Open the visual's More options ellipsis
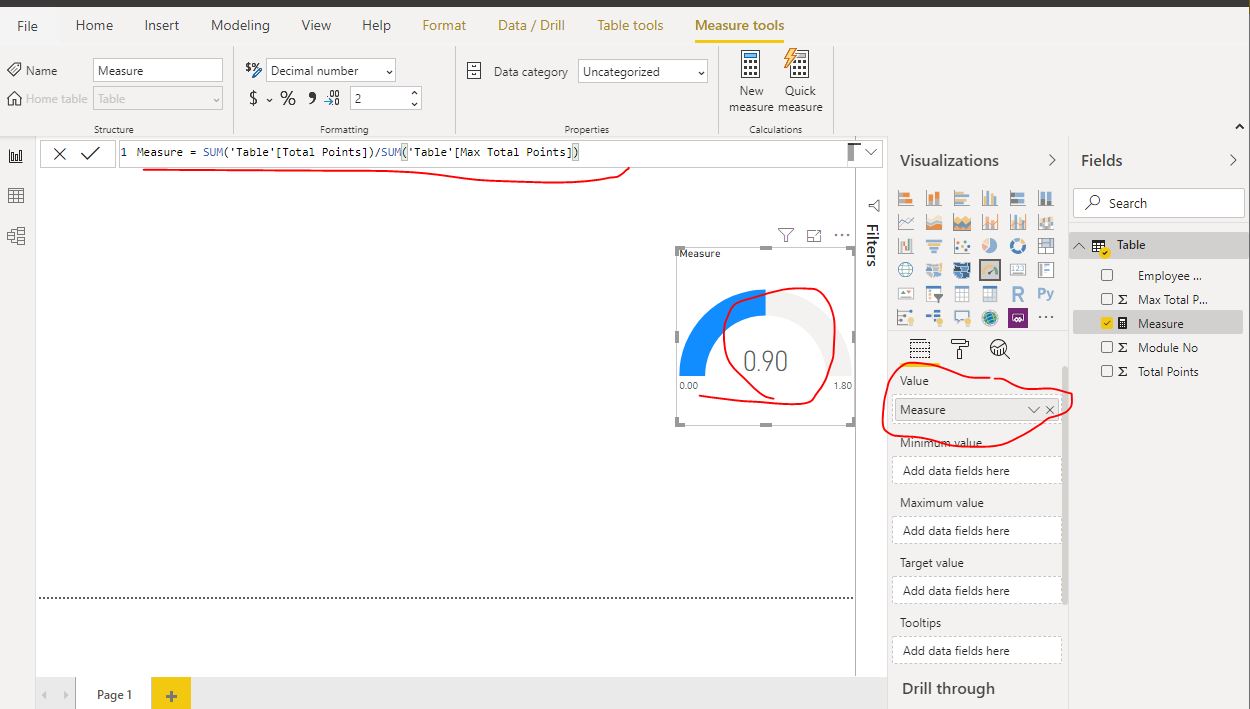Screen dimensions: 1250x709 tap(842, 235)
